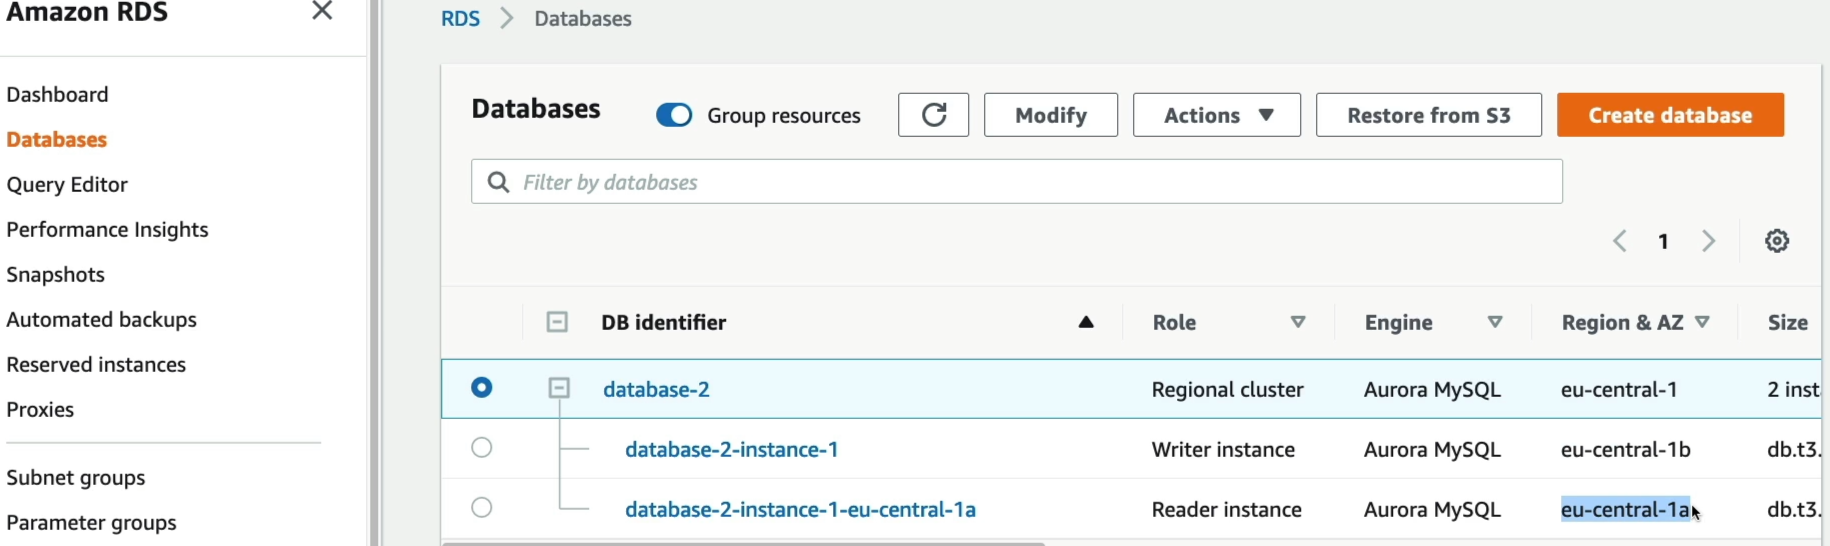Viewport: 1830px width, 546px height.
Task: Click the search magnifier icon in filter
Action: 497,182
